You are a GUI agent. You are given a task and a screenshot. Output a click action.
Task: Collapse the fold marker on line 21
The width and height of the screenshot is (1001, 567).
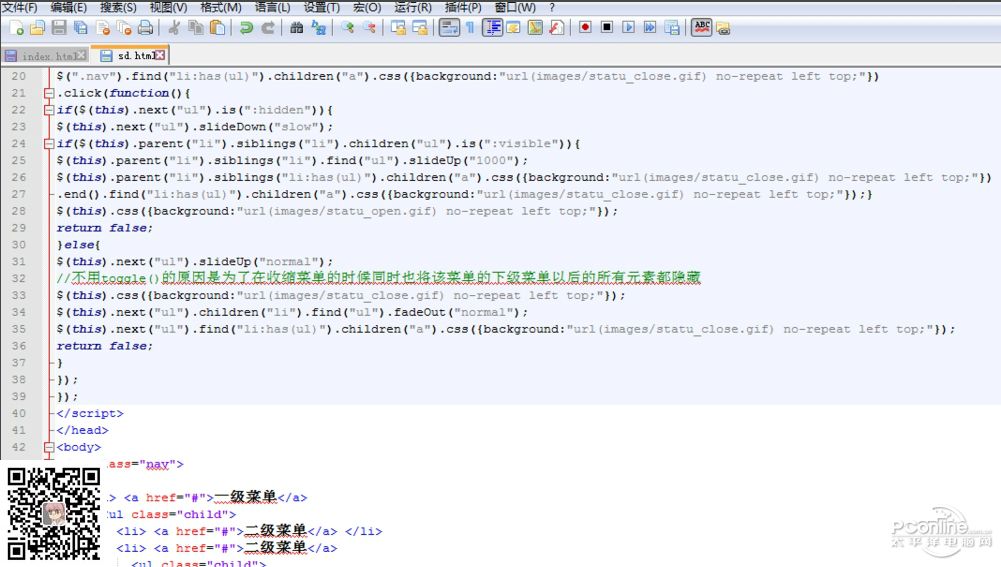tap(50, 93)
